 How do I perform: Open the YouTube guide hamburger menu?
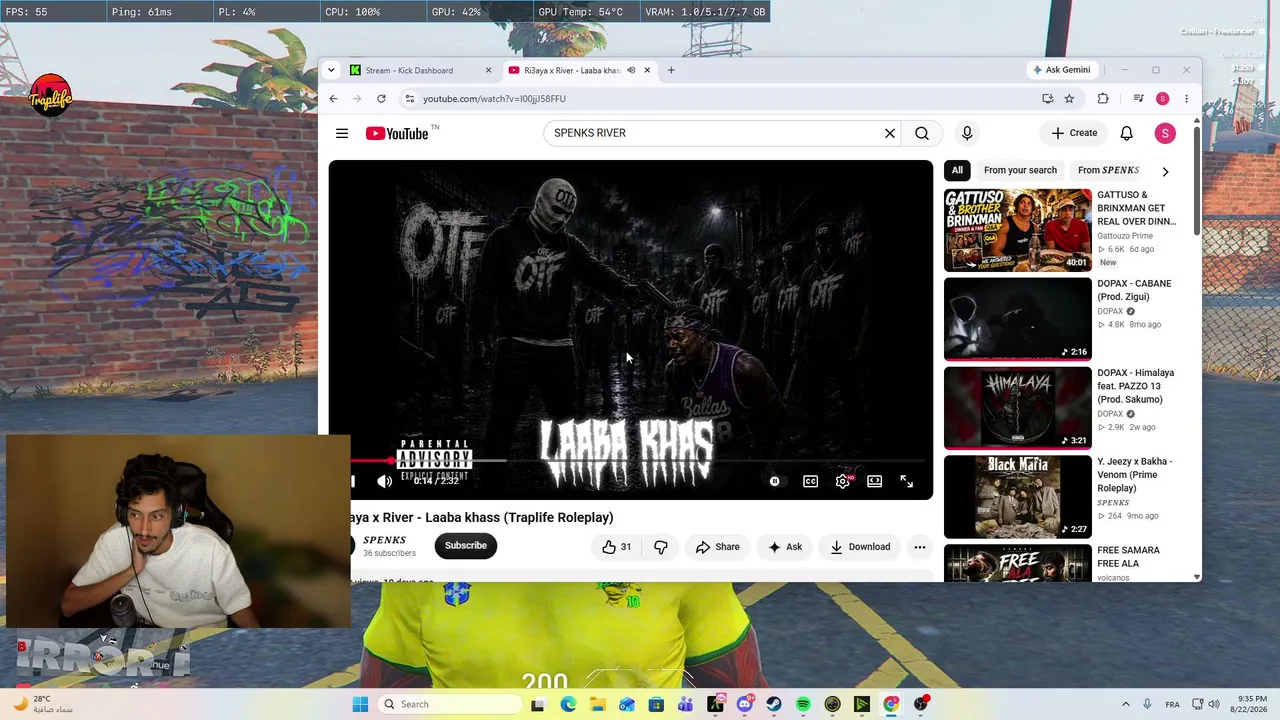pyautogui.click(x=342, y=133)
